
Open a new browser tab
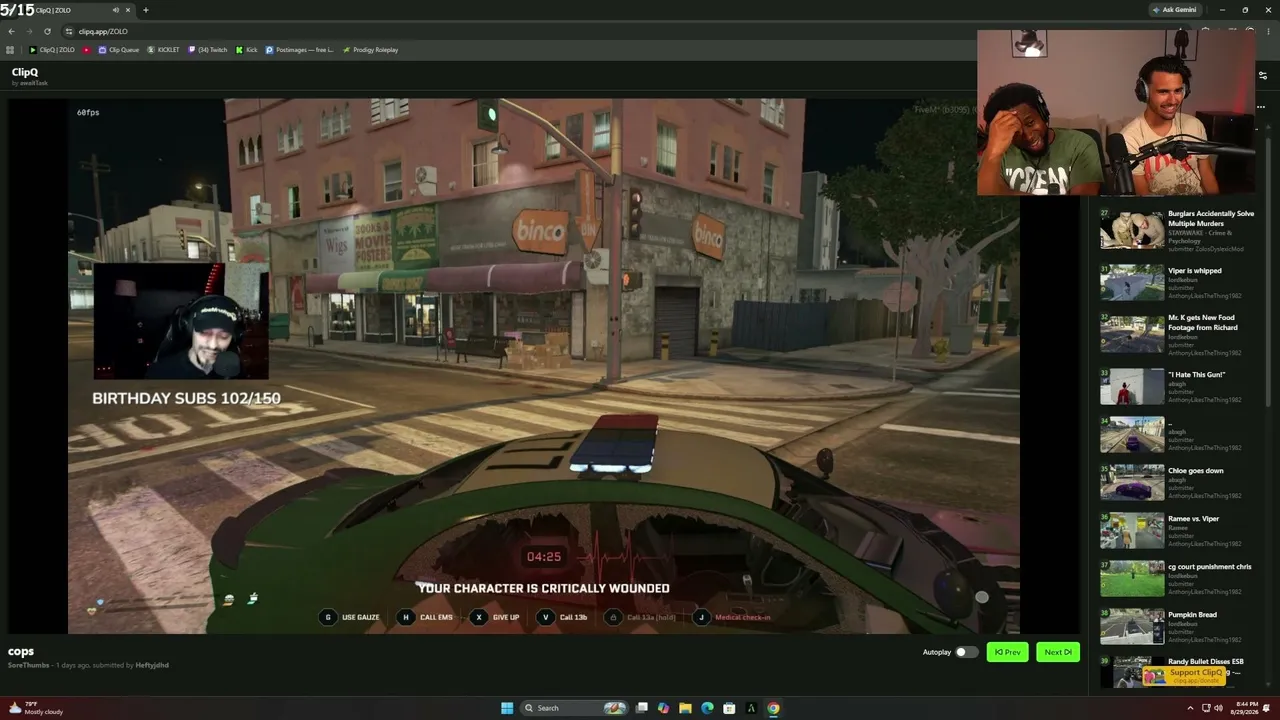(x=145, y=10)
